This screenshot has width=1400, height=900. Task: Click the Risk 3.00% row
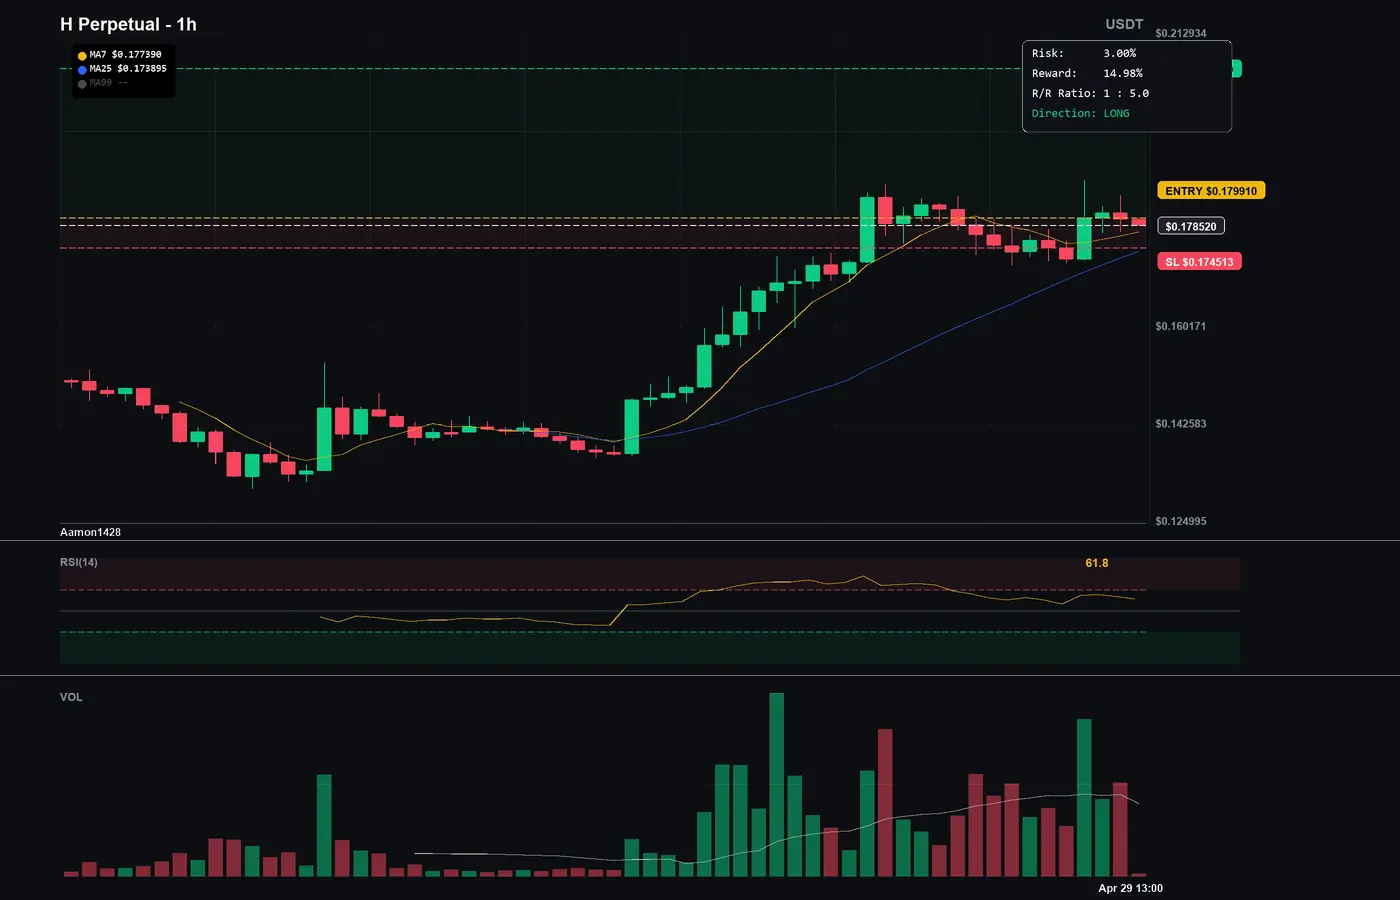(x=1084, y=53)
